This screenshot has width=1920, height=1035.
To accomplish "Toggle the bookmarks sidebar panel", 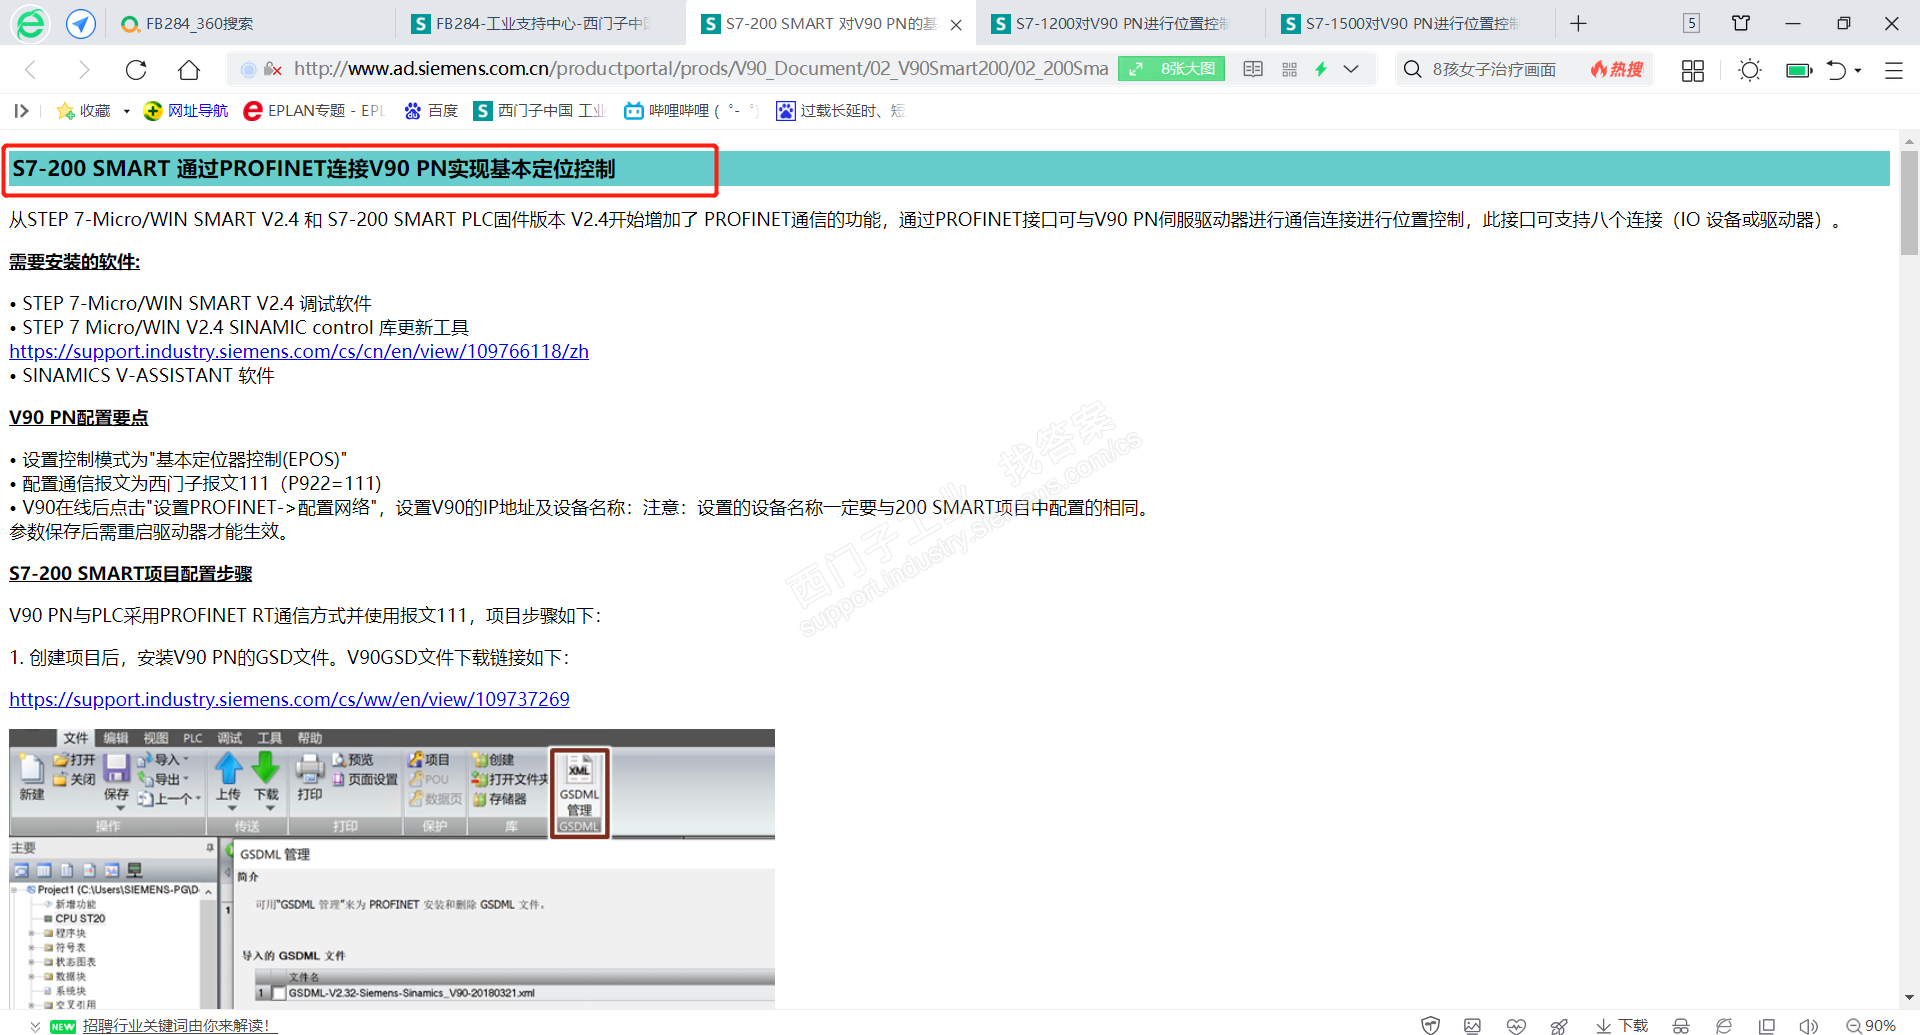I will coord(21,110).
